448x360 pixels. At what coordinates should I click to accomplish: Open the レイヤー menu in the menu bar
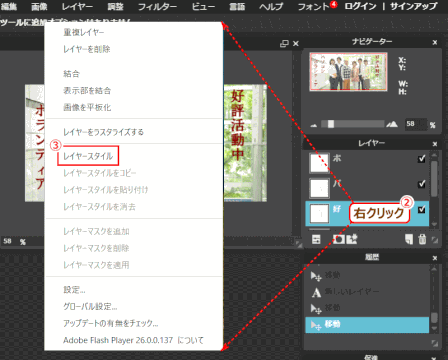pyautogui.click(x=77, y=6)
